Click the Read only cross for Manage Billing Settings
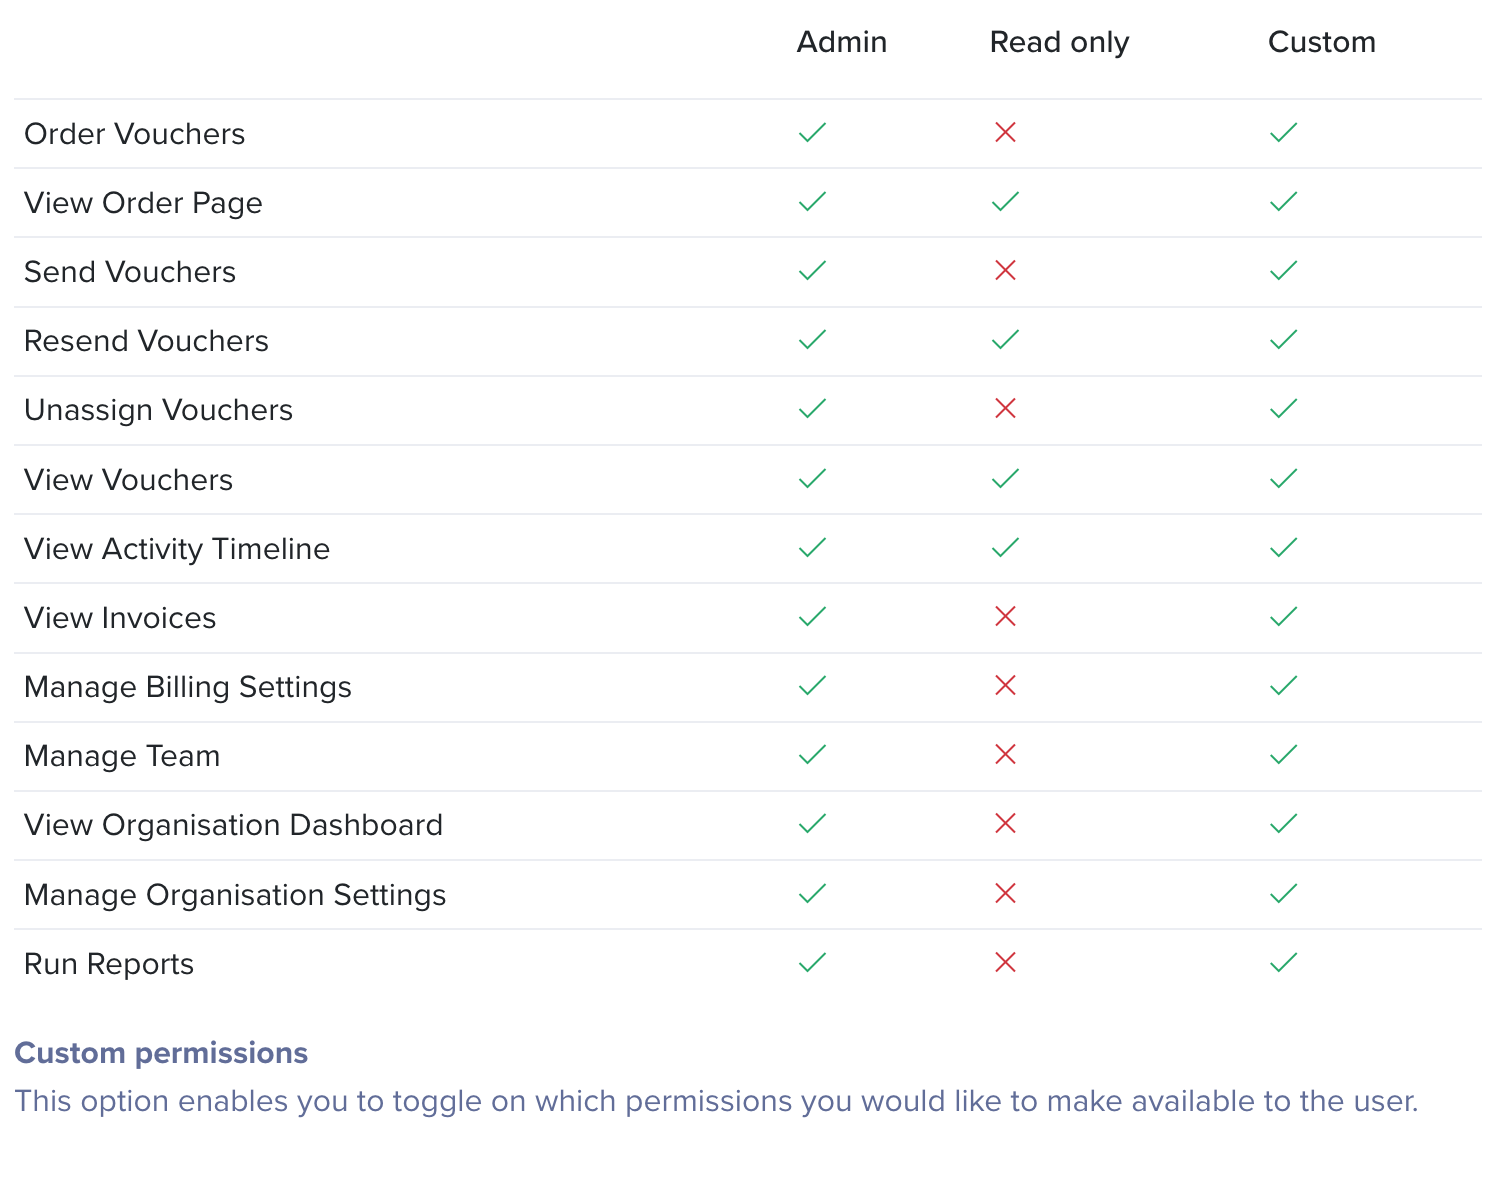The width and height of the screenshot is (1510, 1182). [x=1005, y=685]
